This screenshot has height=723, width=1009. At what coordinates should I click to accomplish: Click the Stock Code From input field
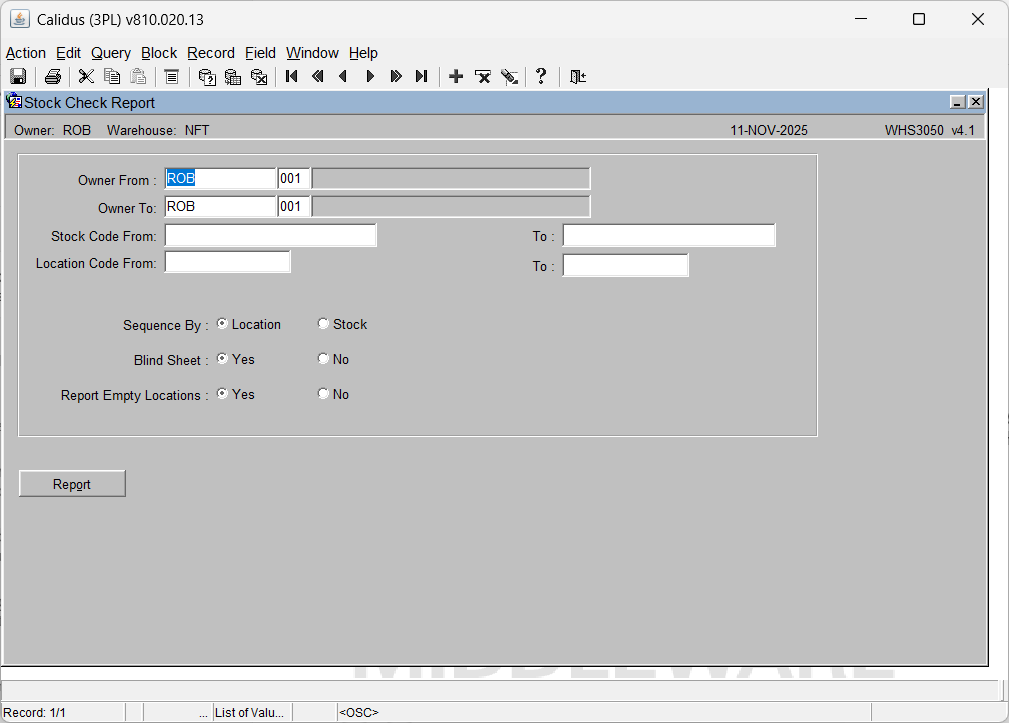(270, 235)
